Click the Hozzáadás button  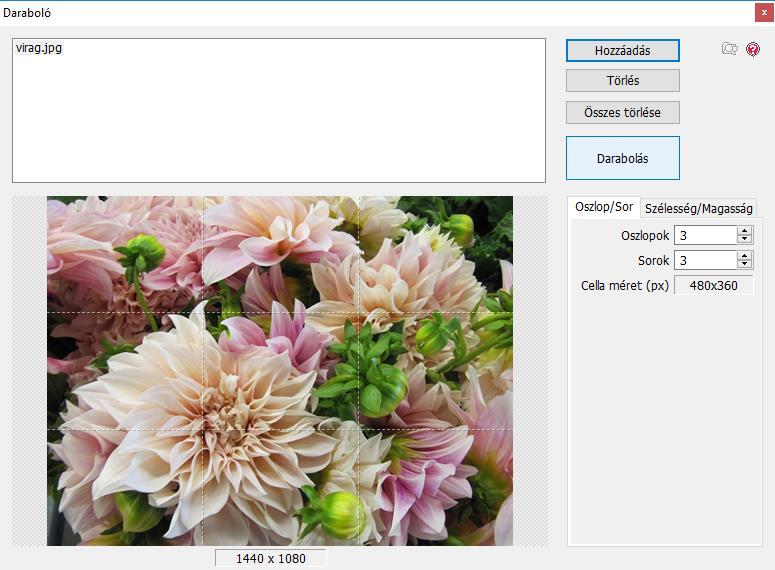(623, 51)
